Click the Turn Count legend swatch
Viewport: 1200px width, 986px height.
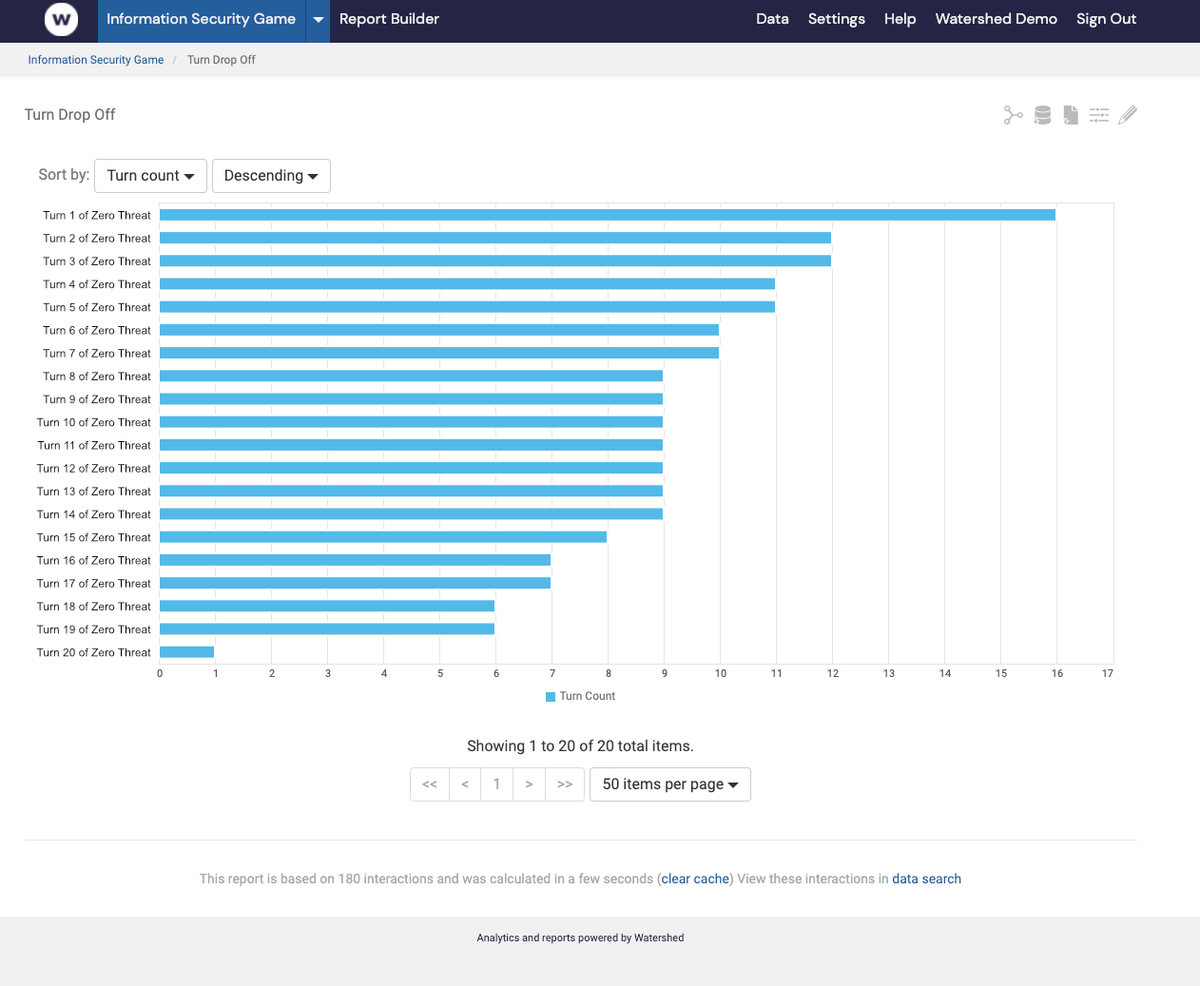tap(550, 695)
